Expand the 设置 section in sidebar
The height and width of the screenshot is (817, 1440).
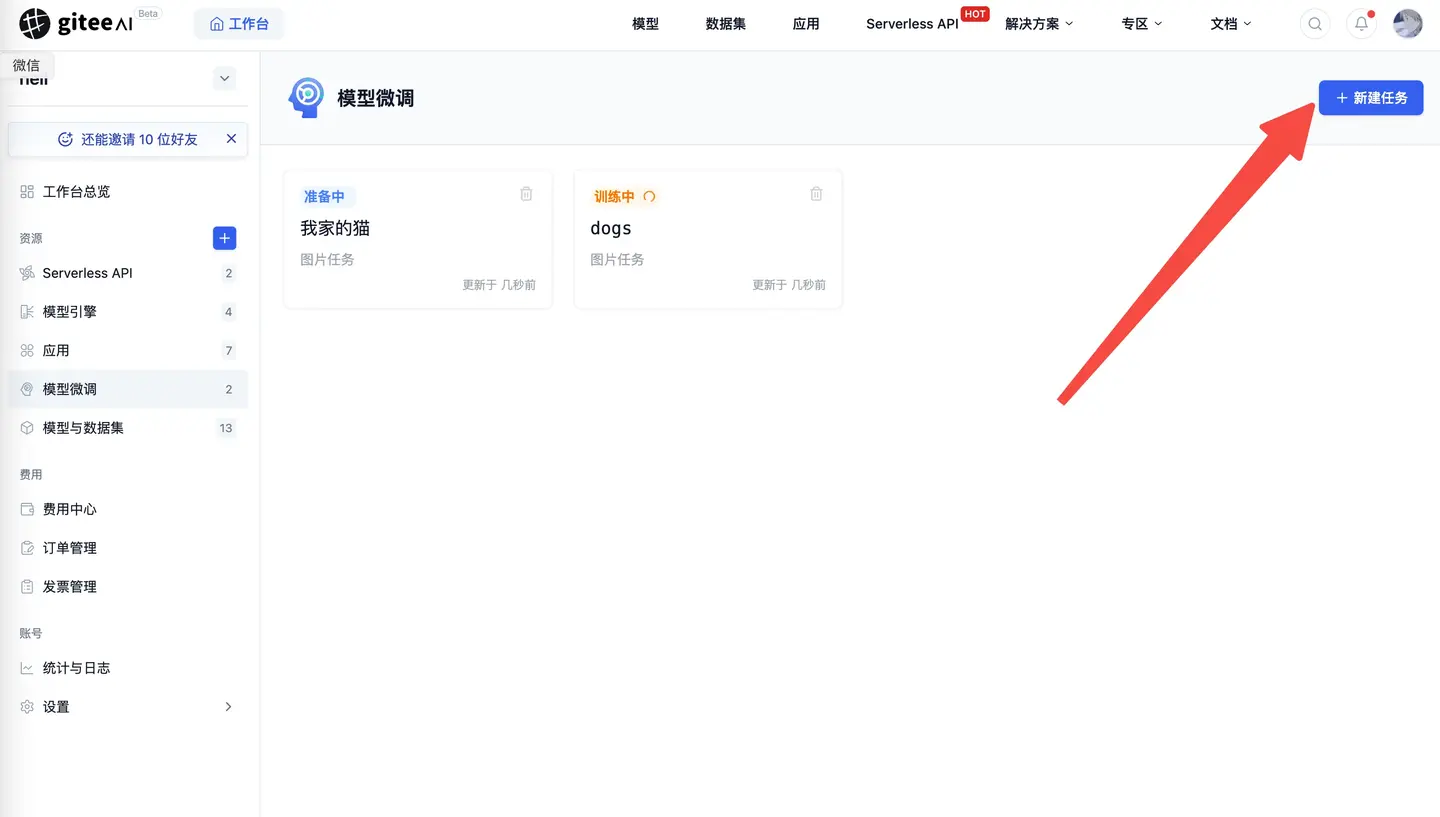pos(57,706)
